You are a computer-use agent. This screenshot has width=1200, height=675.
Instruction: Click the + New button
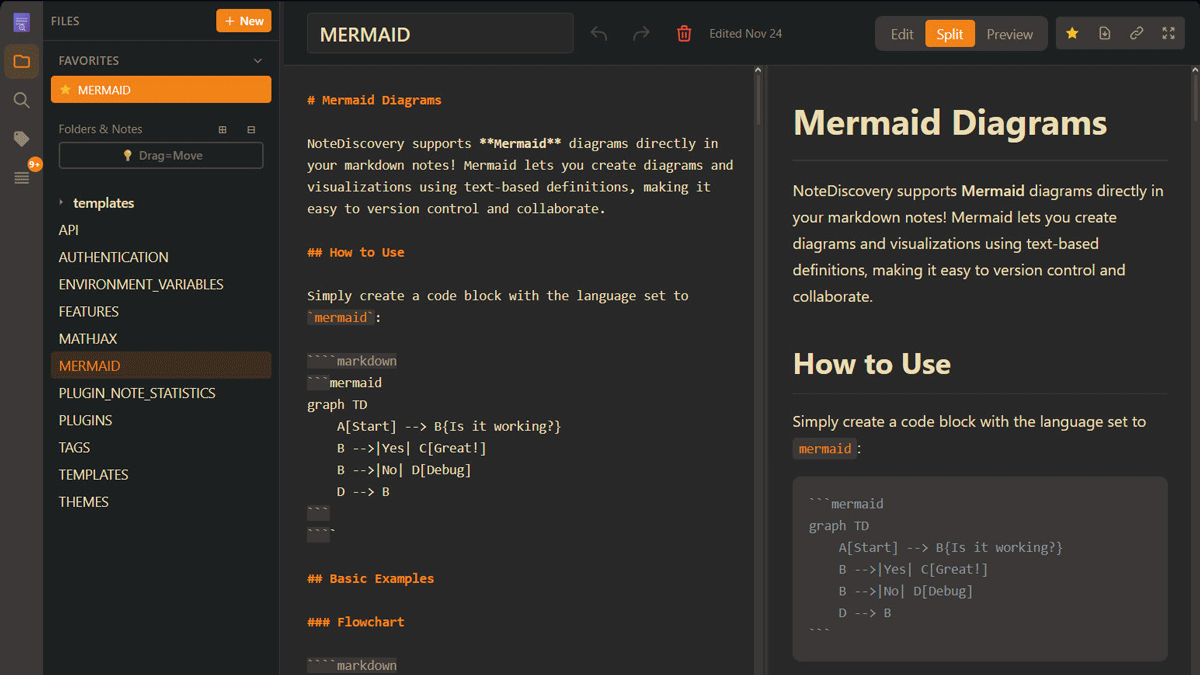(x=243, y=20)
